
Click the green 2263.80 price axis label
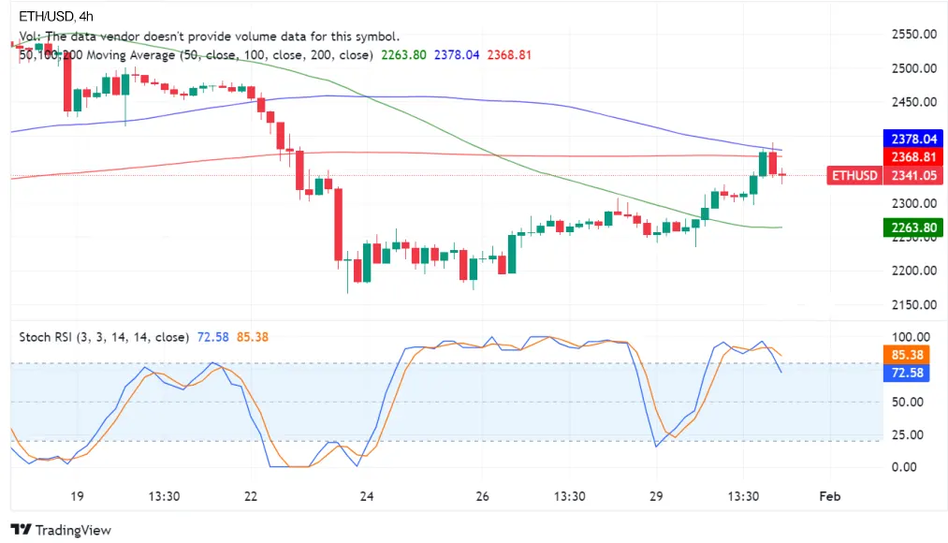pos(915,228)
